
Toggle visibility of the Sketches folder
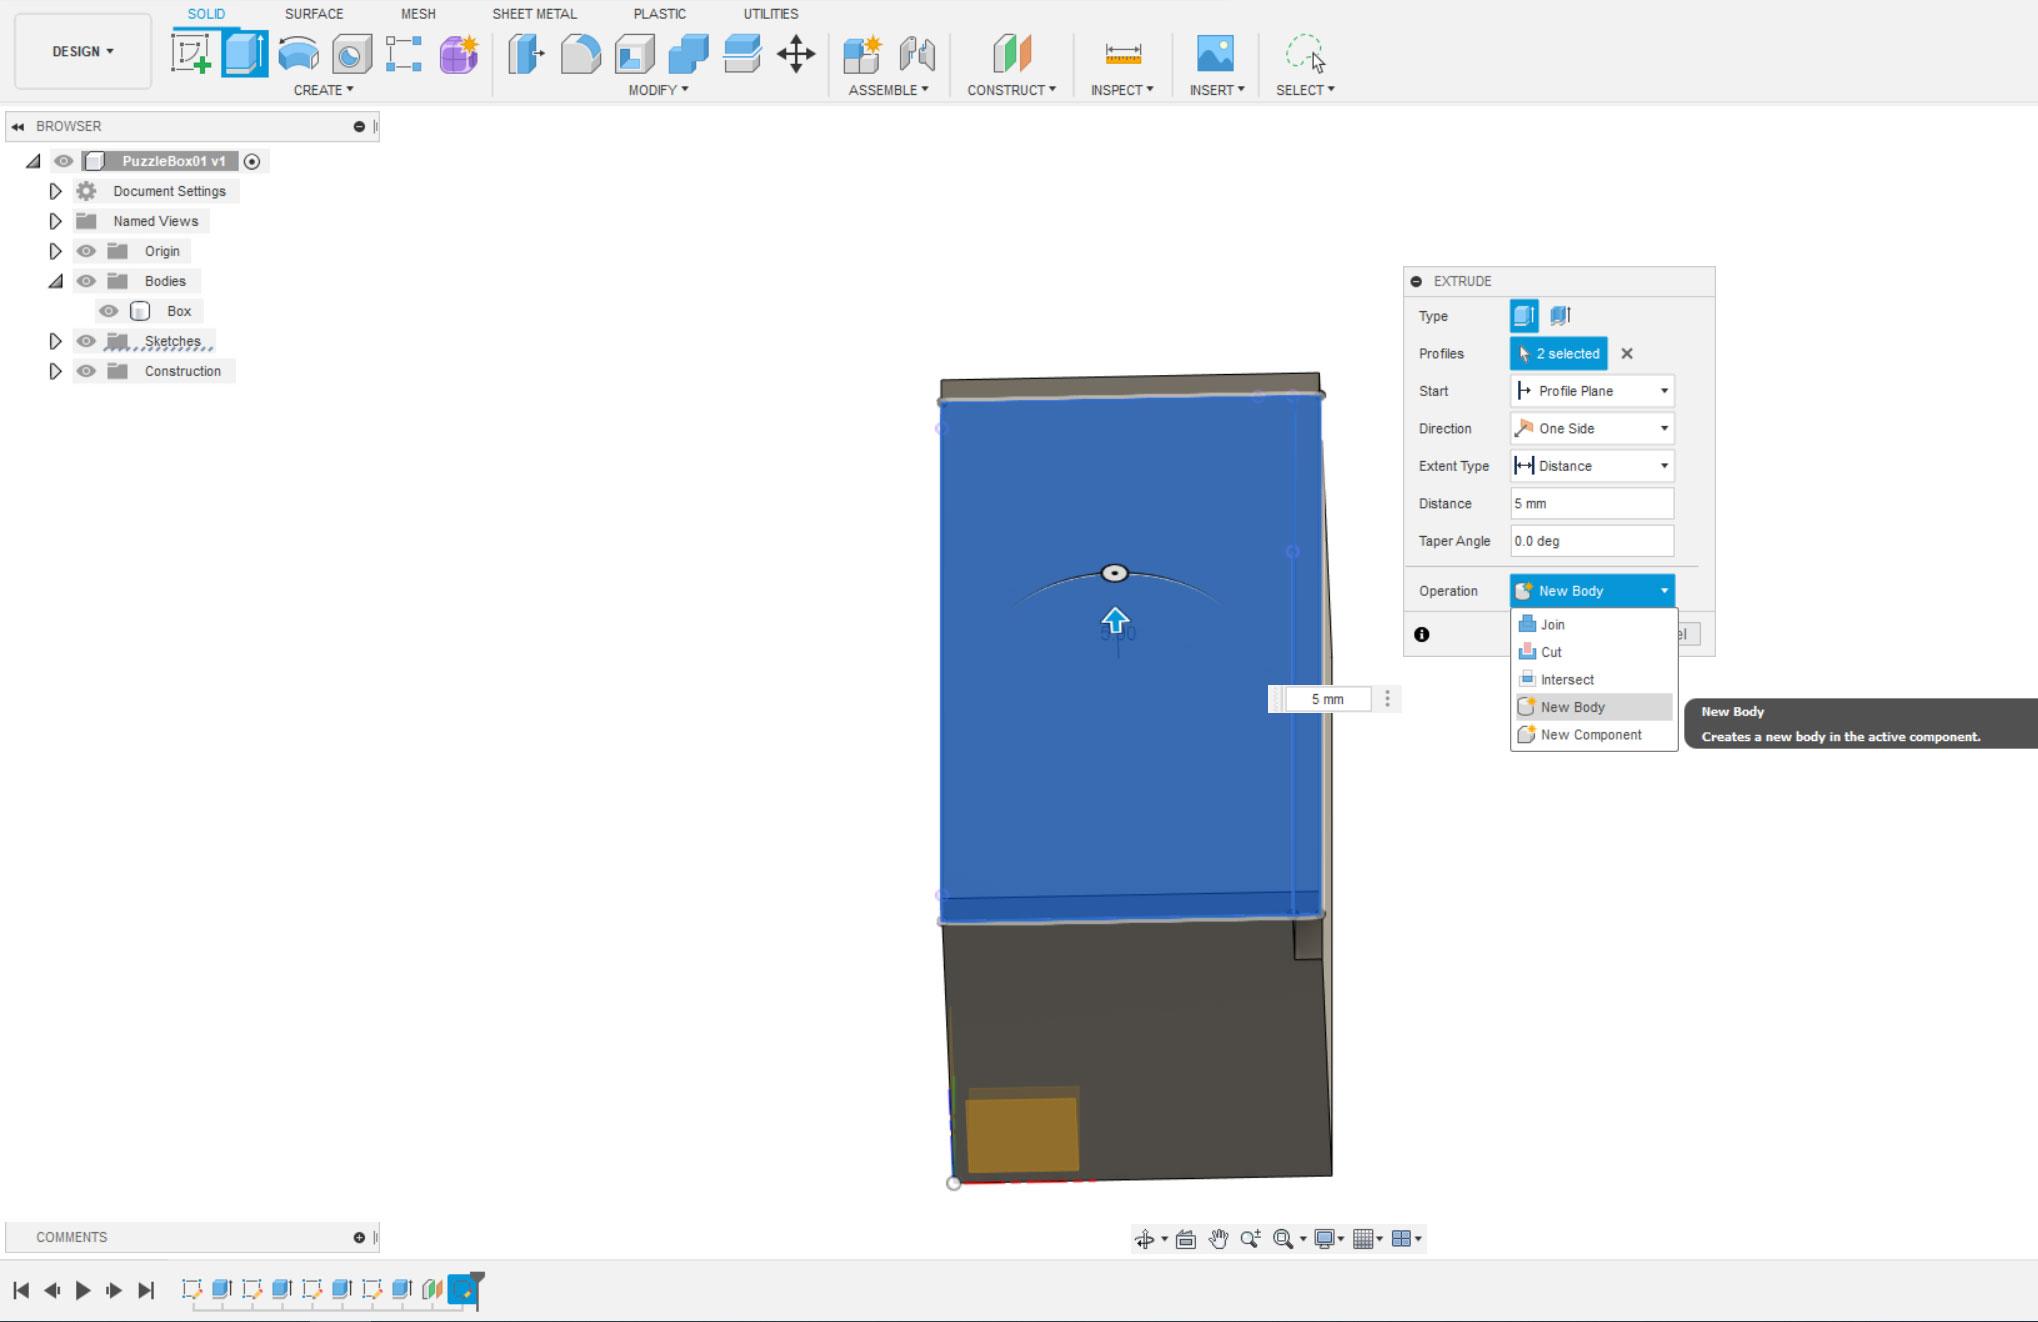(x=87, y=341)
